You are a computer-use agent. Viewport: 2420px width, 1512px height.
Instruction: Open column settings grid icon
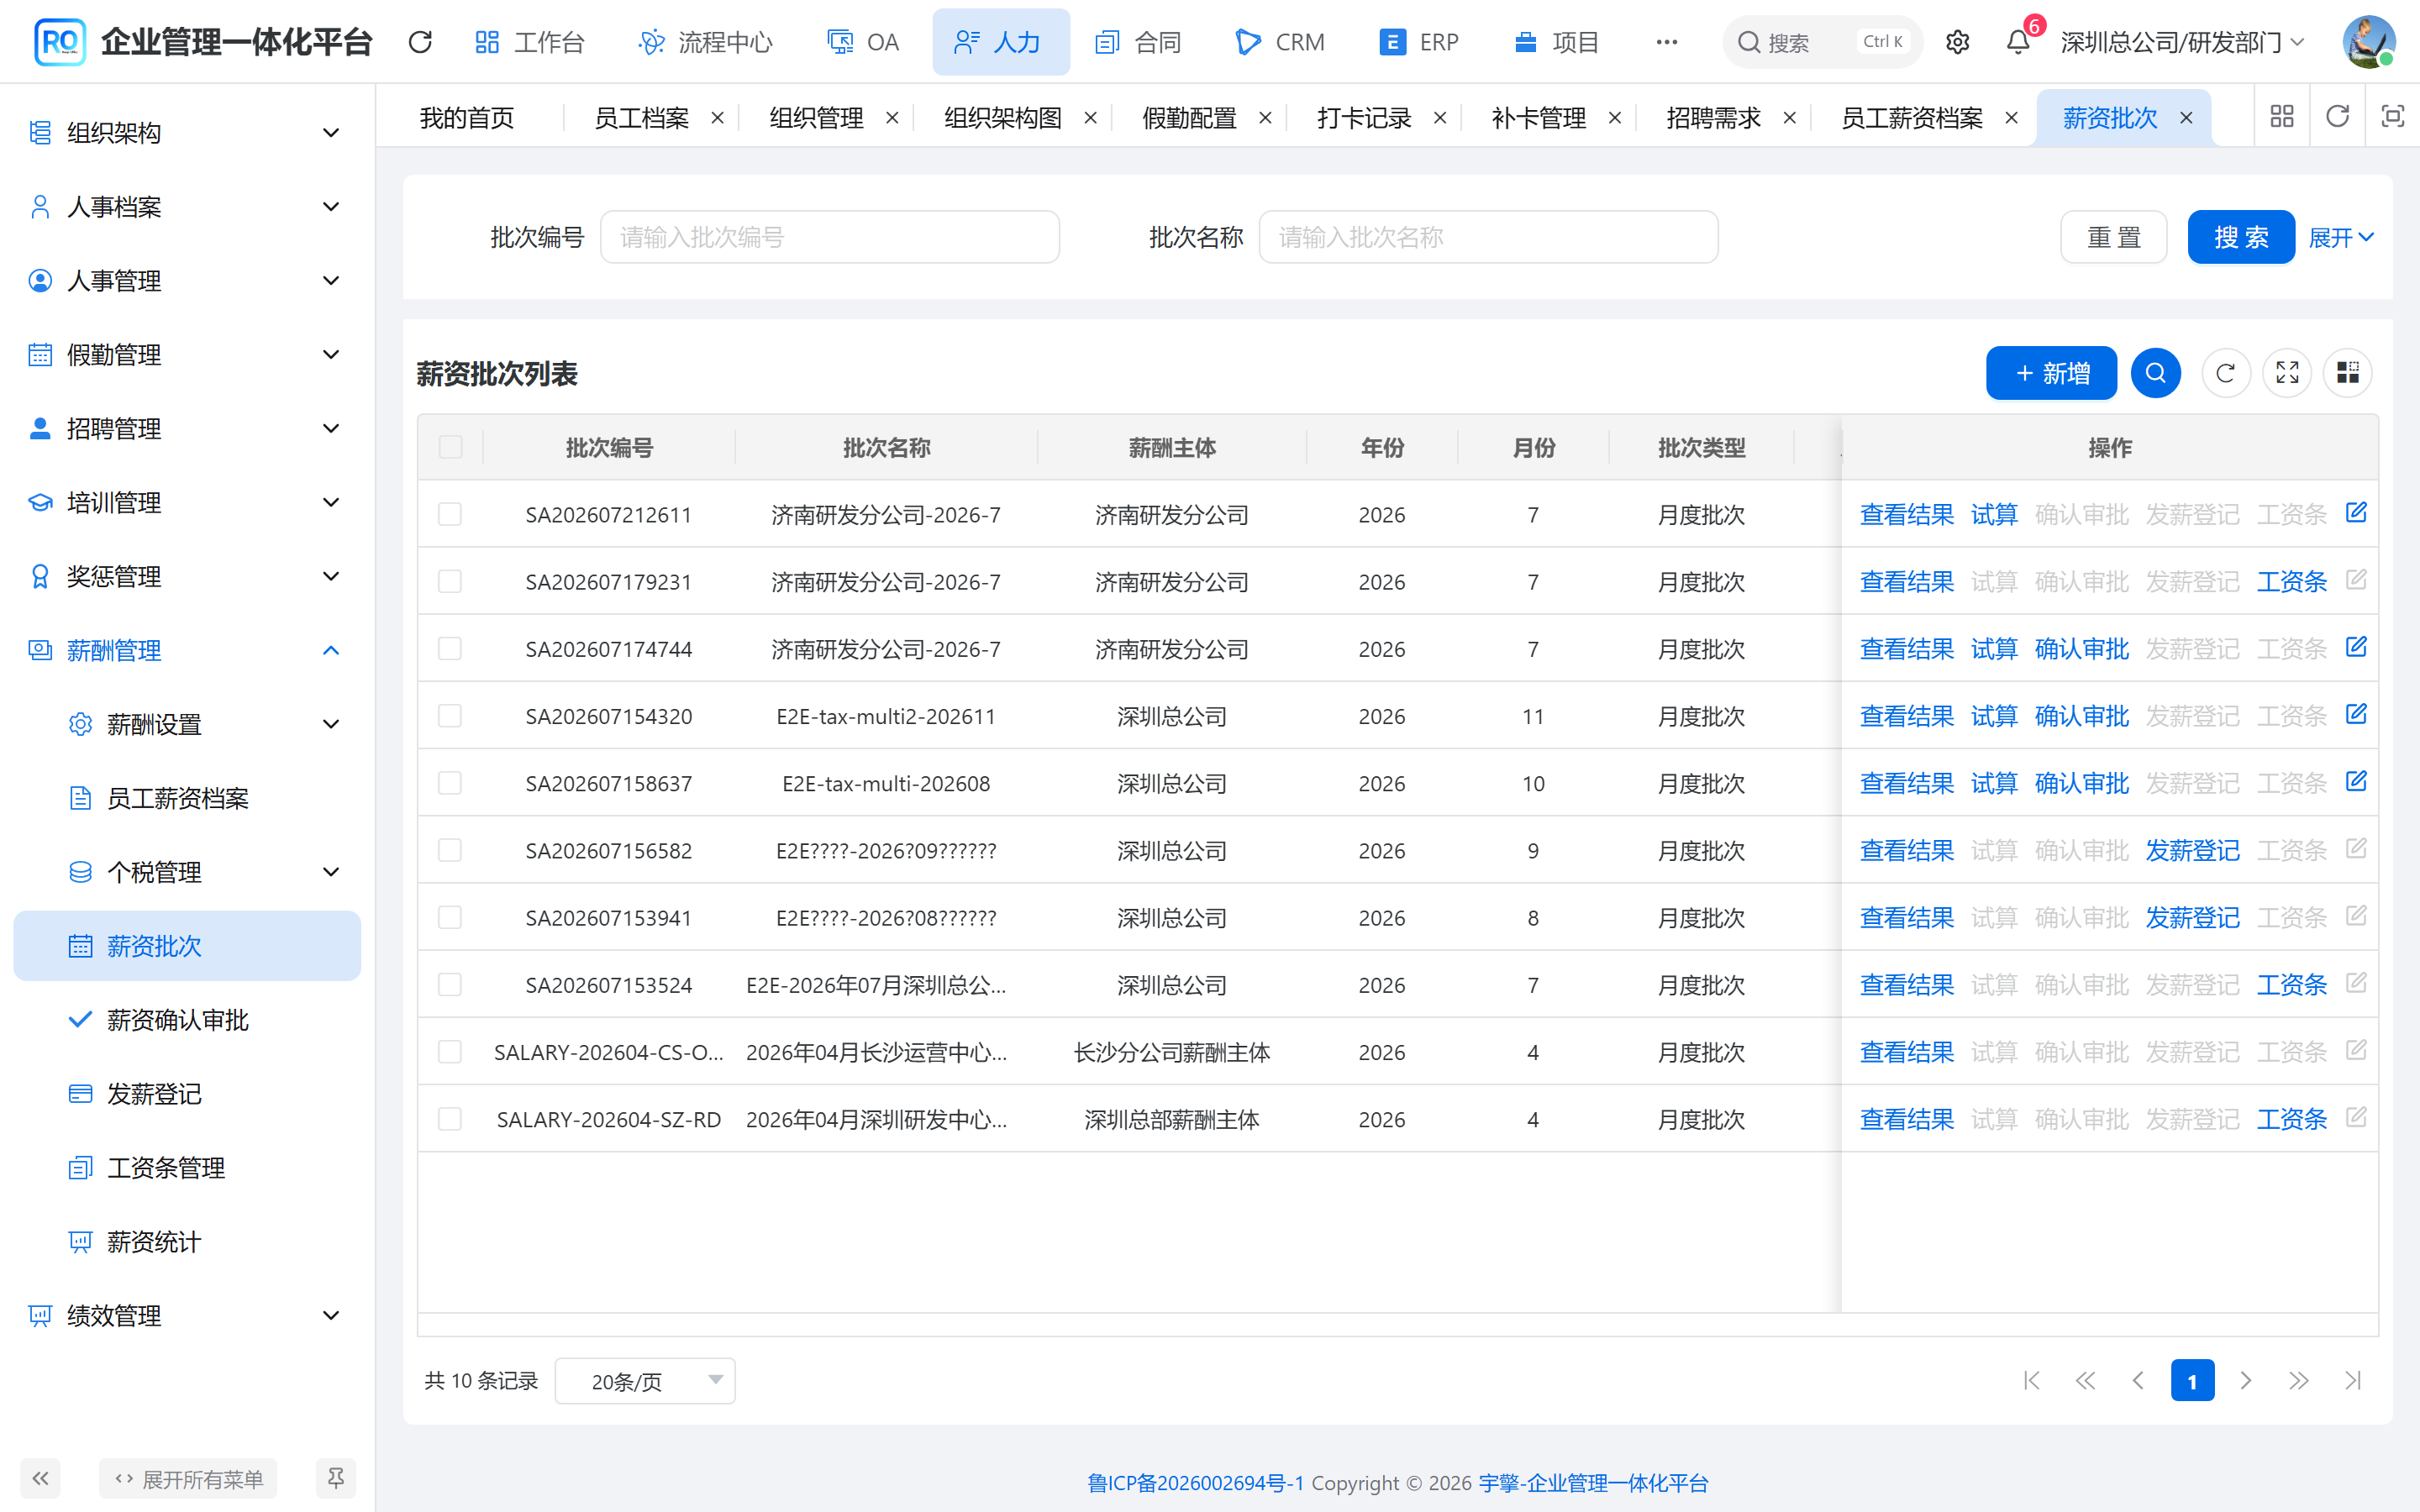click(2348, 373)
